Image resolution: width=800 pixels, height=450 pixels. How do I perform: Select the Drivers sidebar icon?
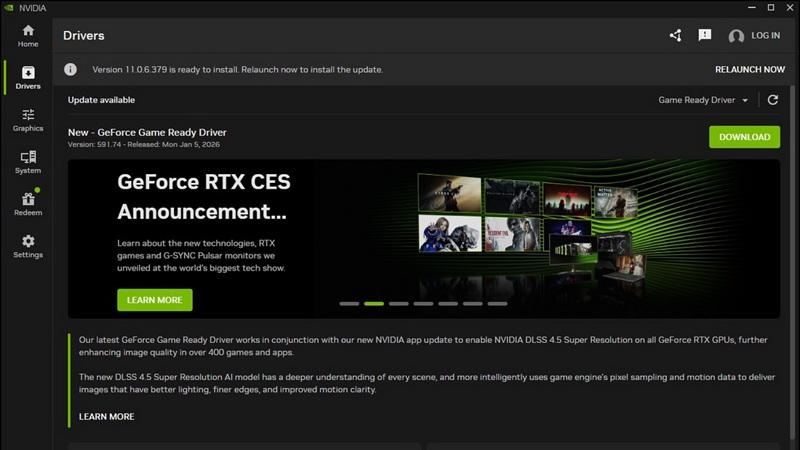[28, 78]
